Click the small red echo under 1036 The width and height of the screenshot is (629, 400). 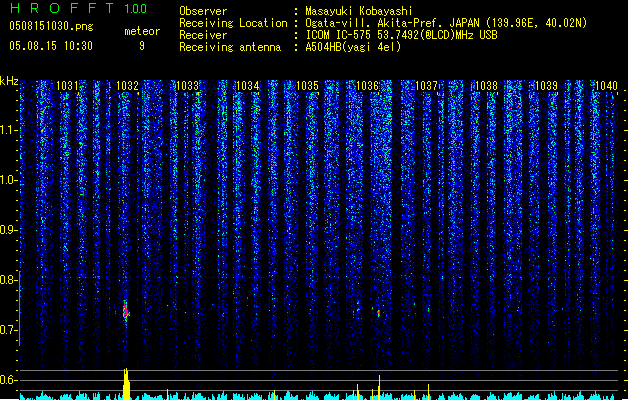pyautogui.click(x=378, y=313)
